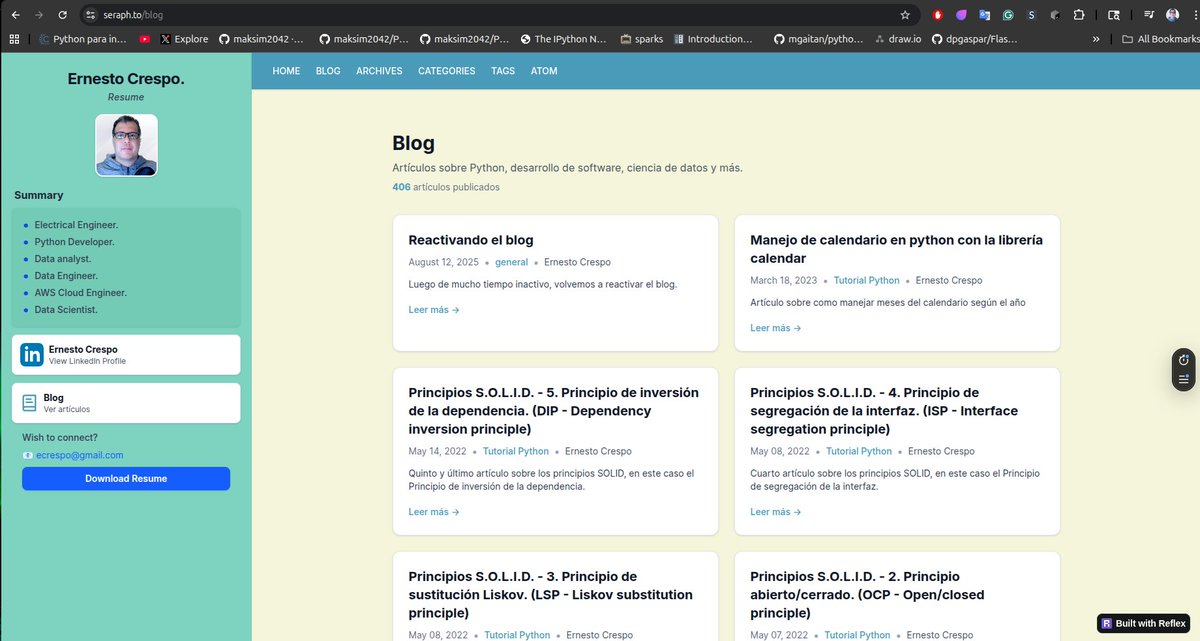Open the red hand ad-blocker extension
This screenshot has height=641, width=1200.
937,15
